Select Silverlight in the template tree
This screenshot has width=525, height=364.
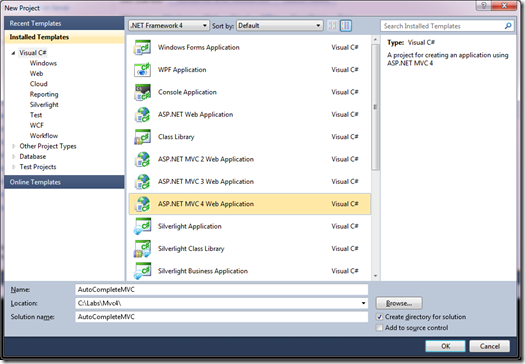pos(44,105)
